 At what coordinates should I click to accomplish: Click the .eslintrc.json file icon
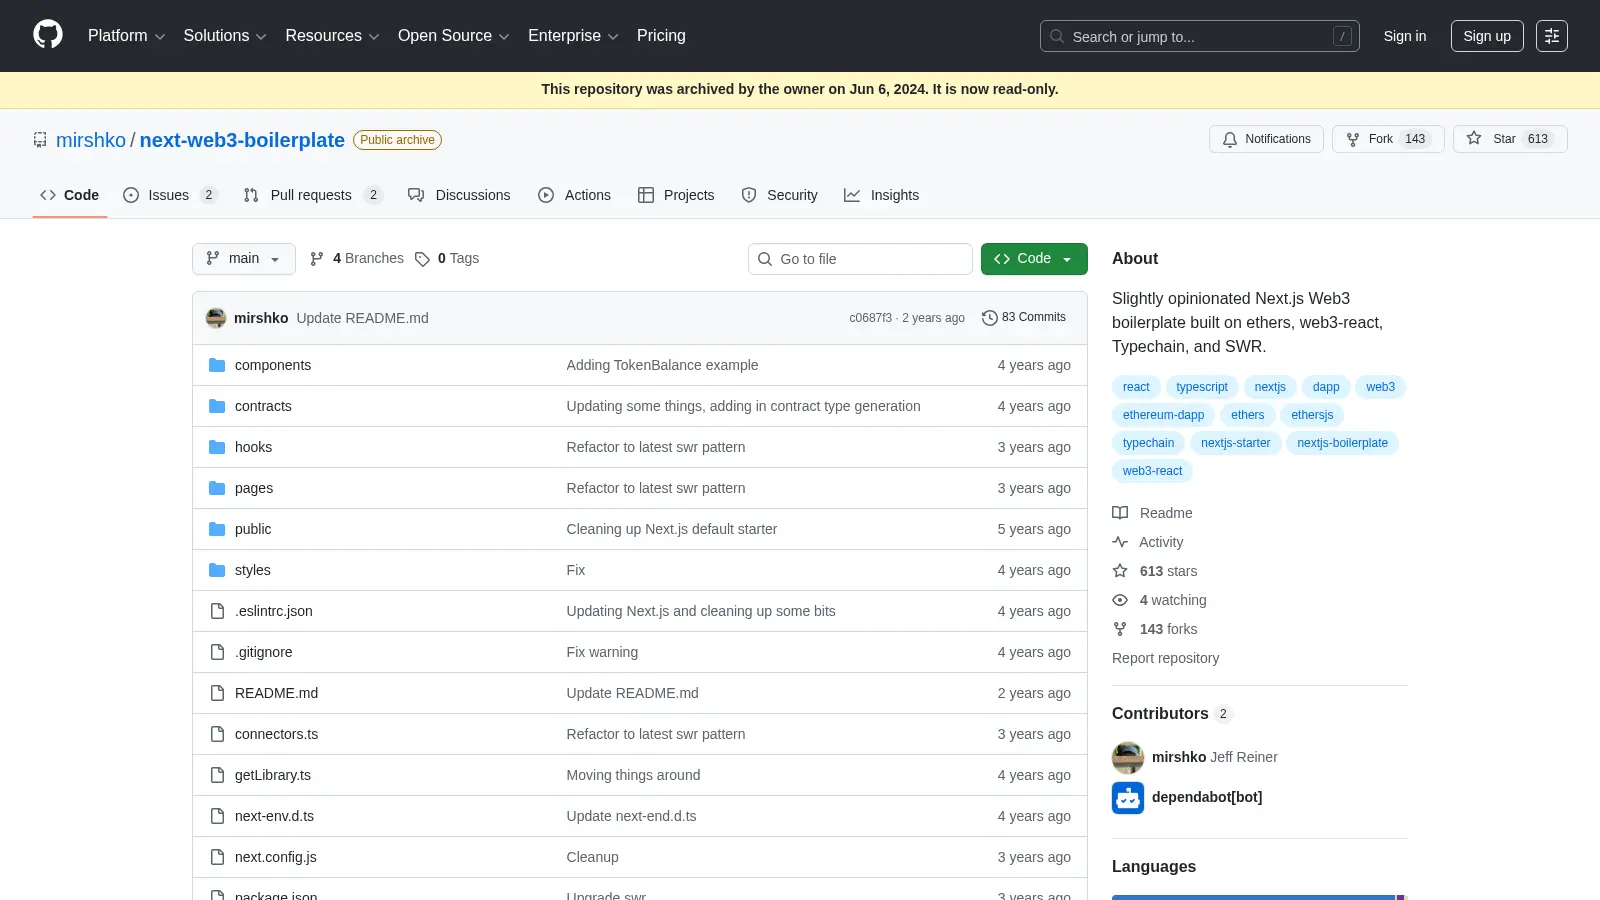click(217, 611)
